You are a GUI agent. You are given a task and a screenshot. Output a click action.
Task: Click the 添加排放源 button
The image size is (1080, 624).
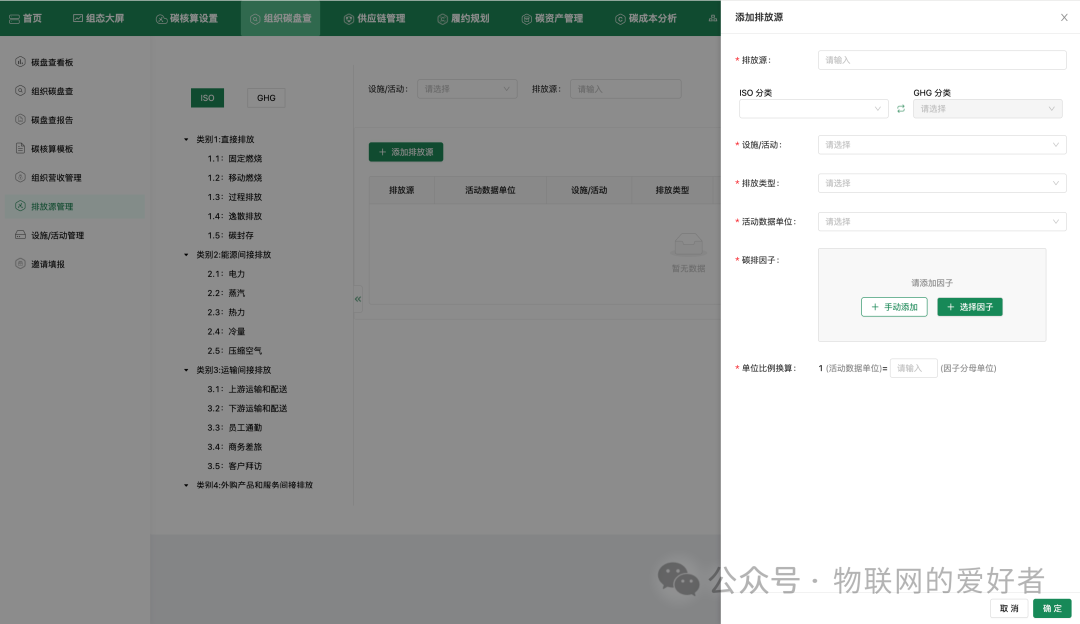(404, 152)
